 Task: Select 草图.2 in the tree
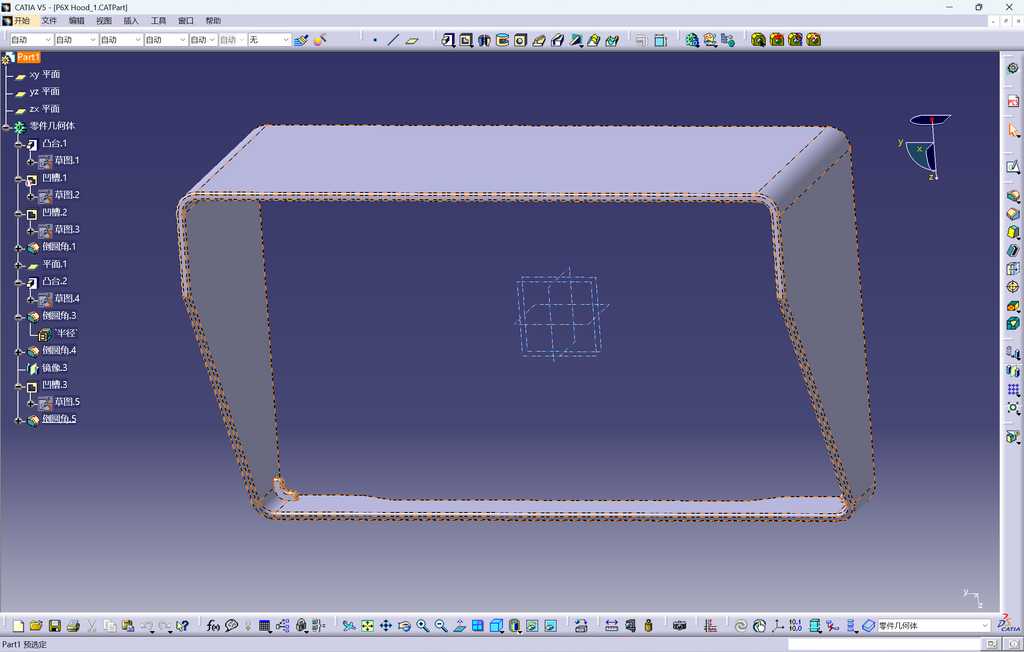pos(67,195)
